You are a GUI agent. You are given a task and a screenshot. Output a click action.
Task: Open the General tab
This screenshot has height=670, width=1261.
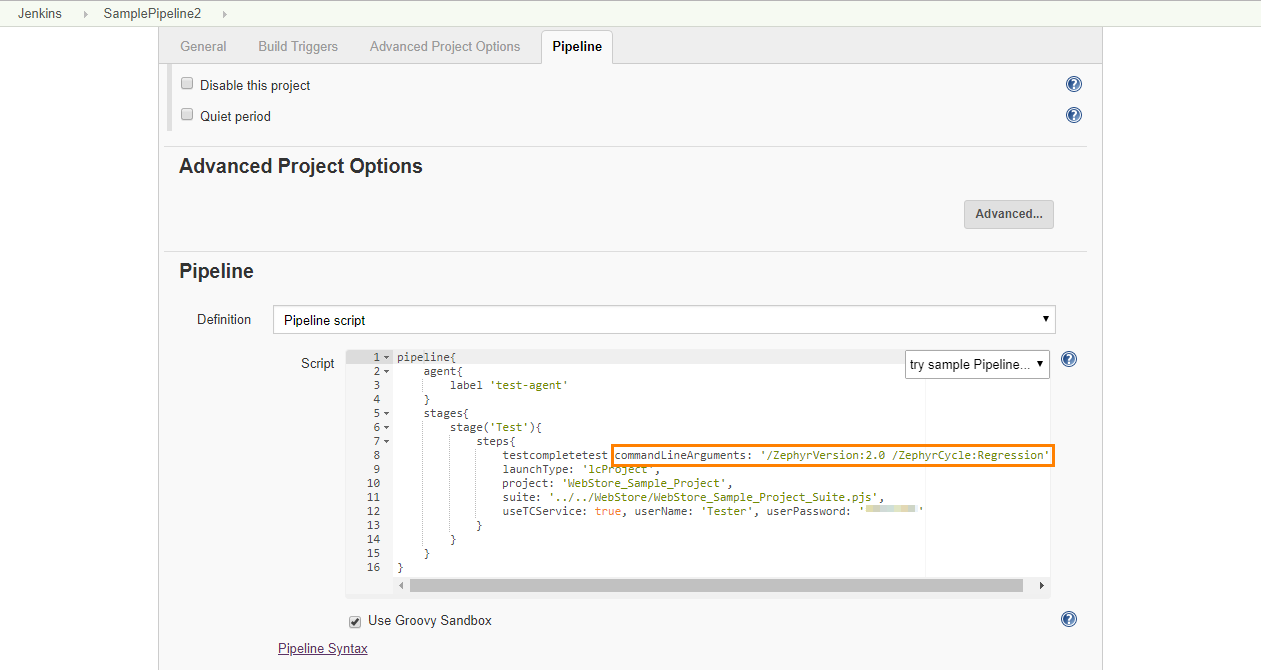tap(203, 46)
